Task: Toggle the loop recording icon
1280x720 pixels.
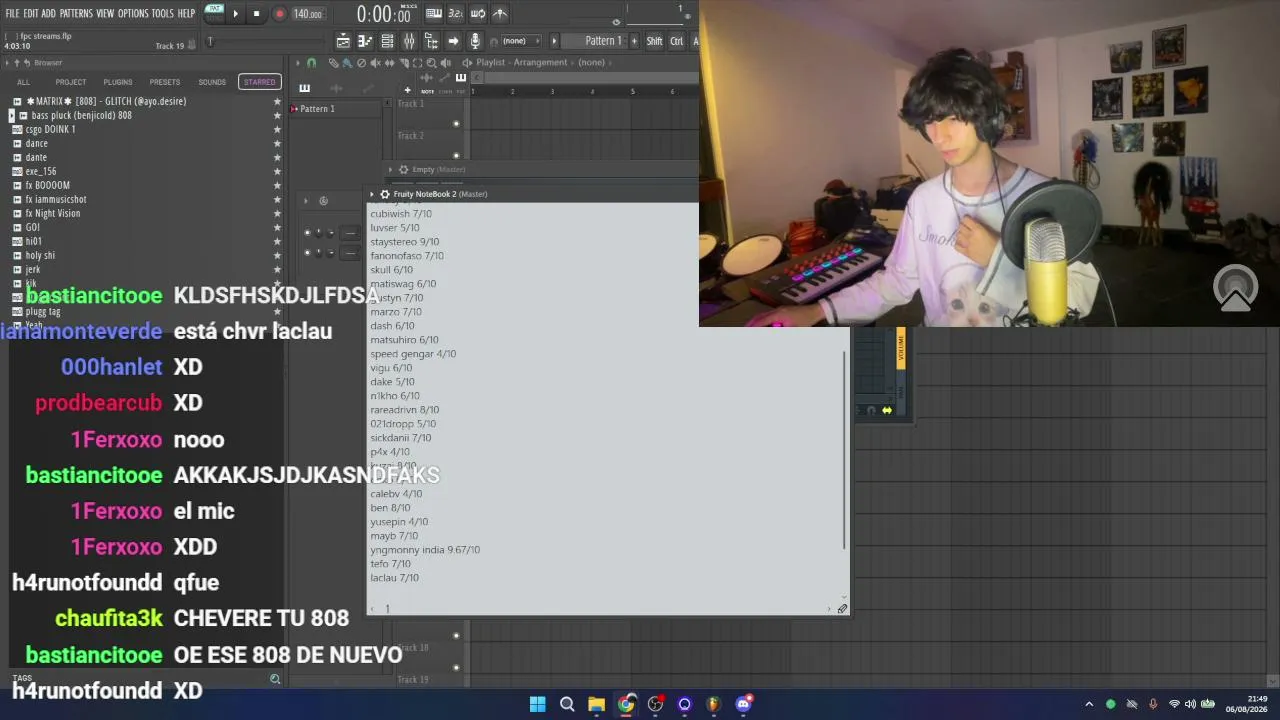Action: pos(478,14)
